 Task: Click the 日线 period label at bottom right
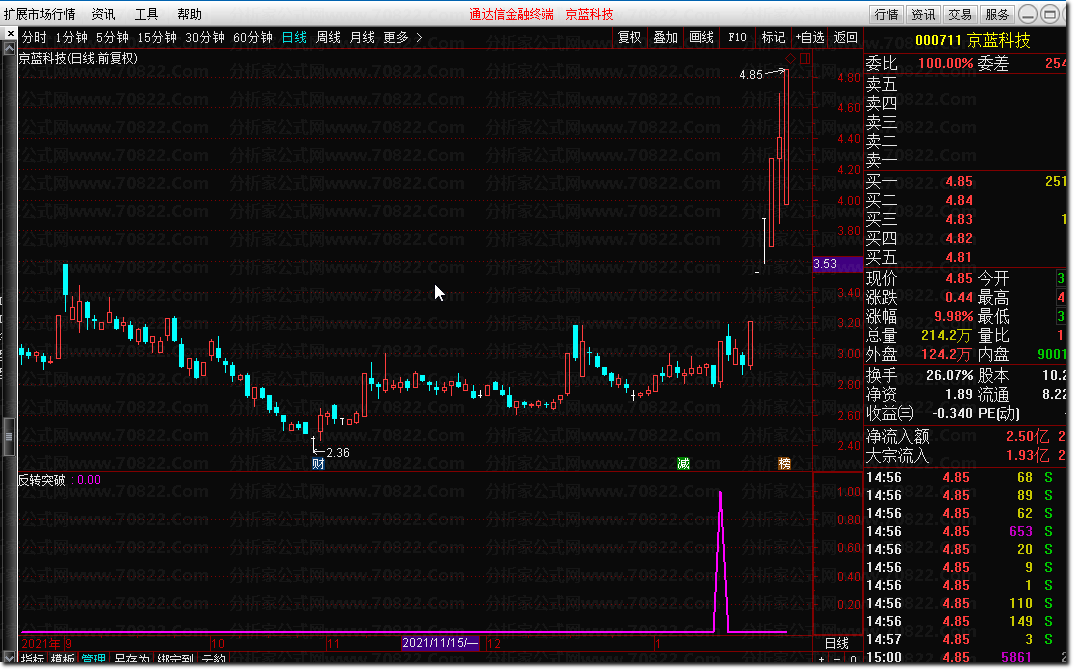(836, 643)
